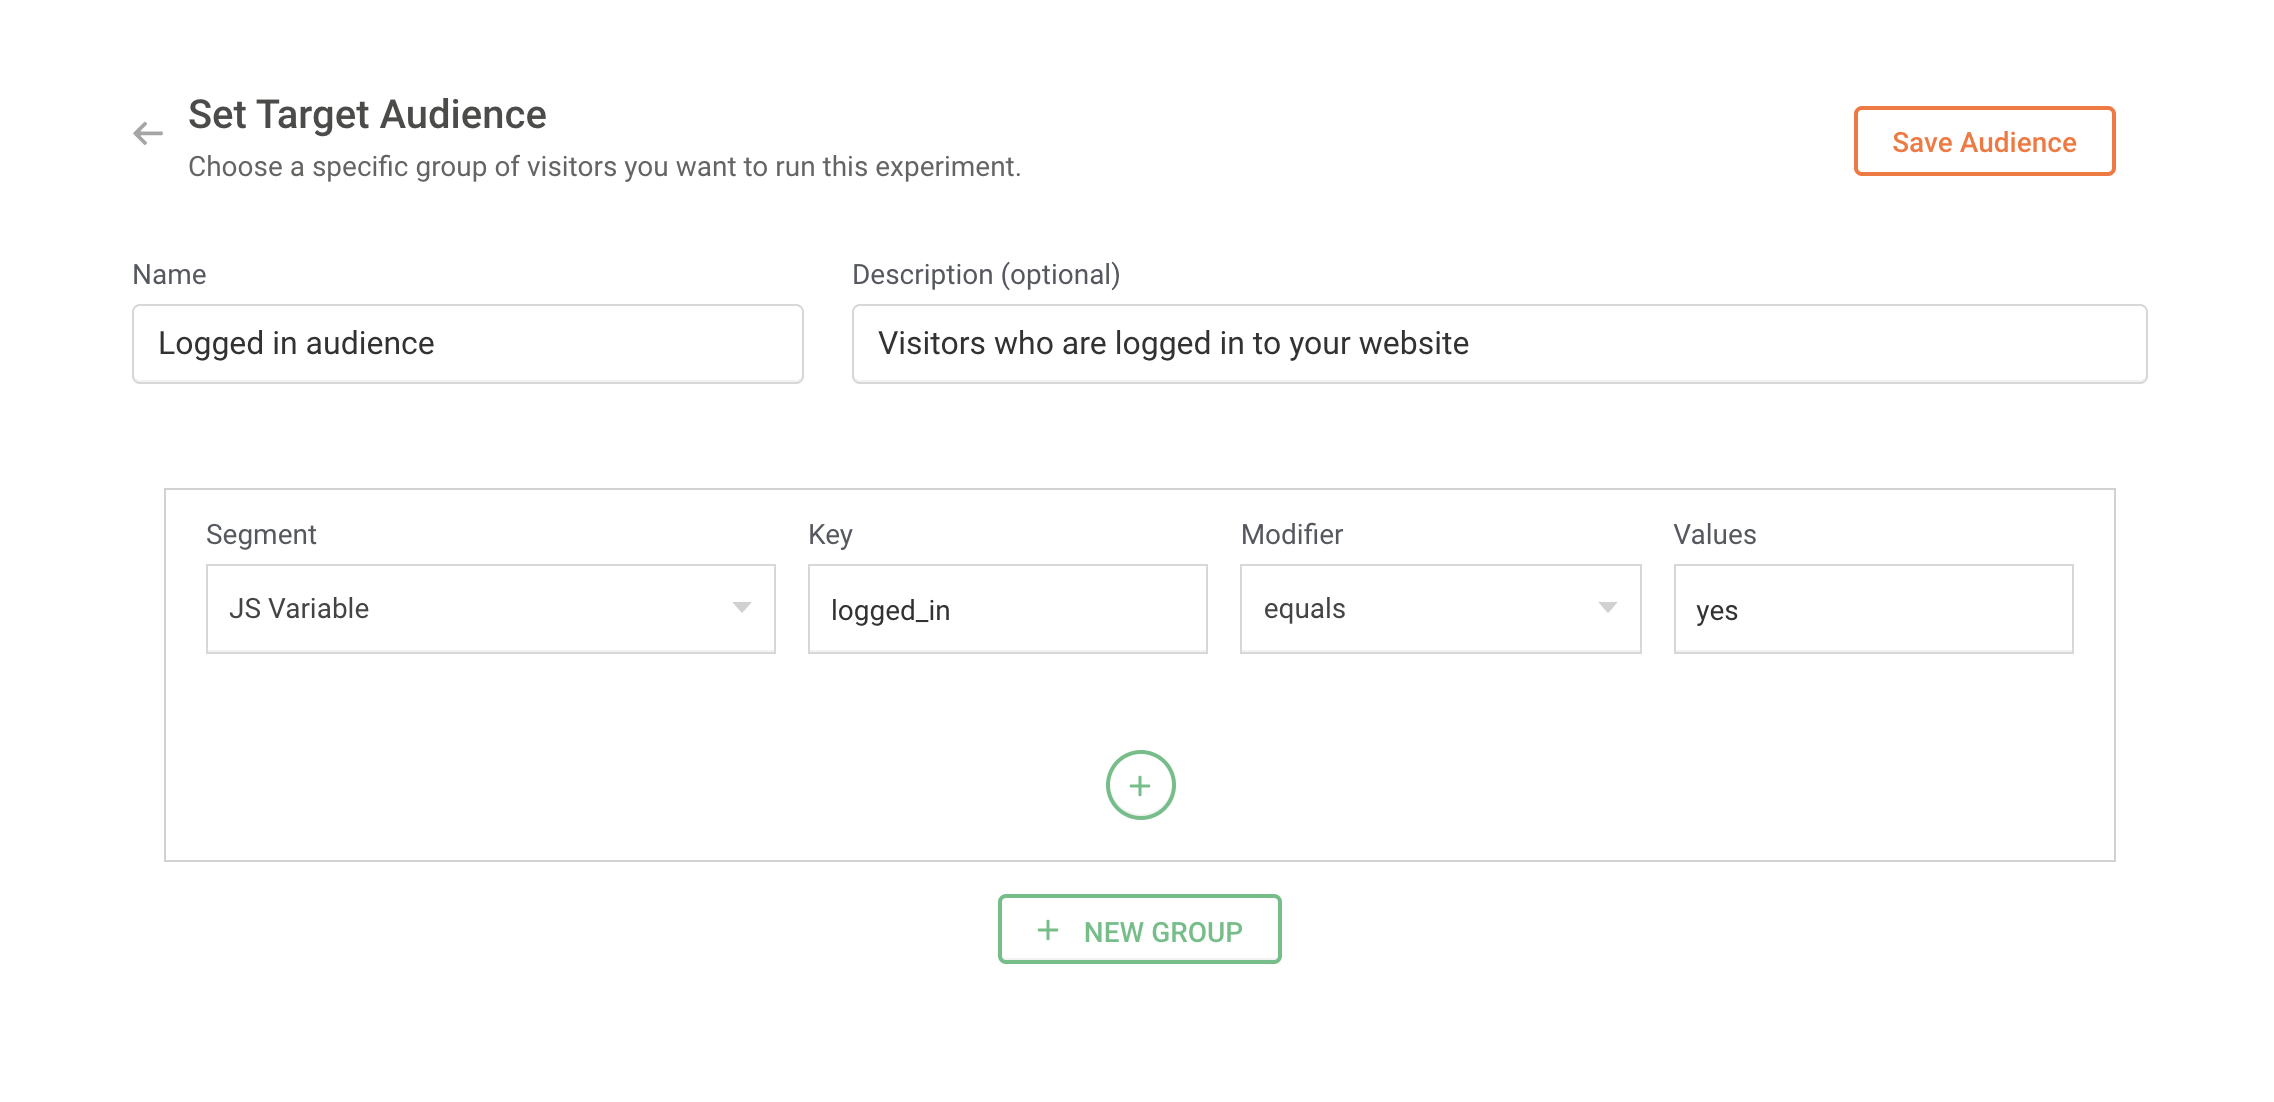Click the Modifier column label
2274x1102 pixels.
coord(1291,535)
